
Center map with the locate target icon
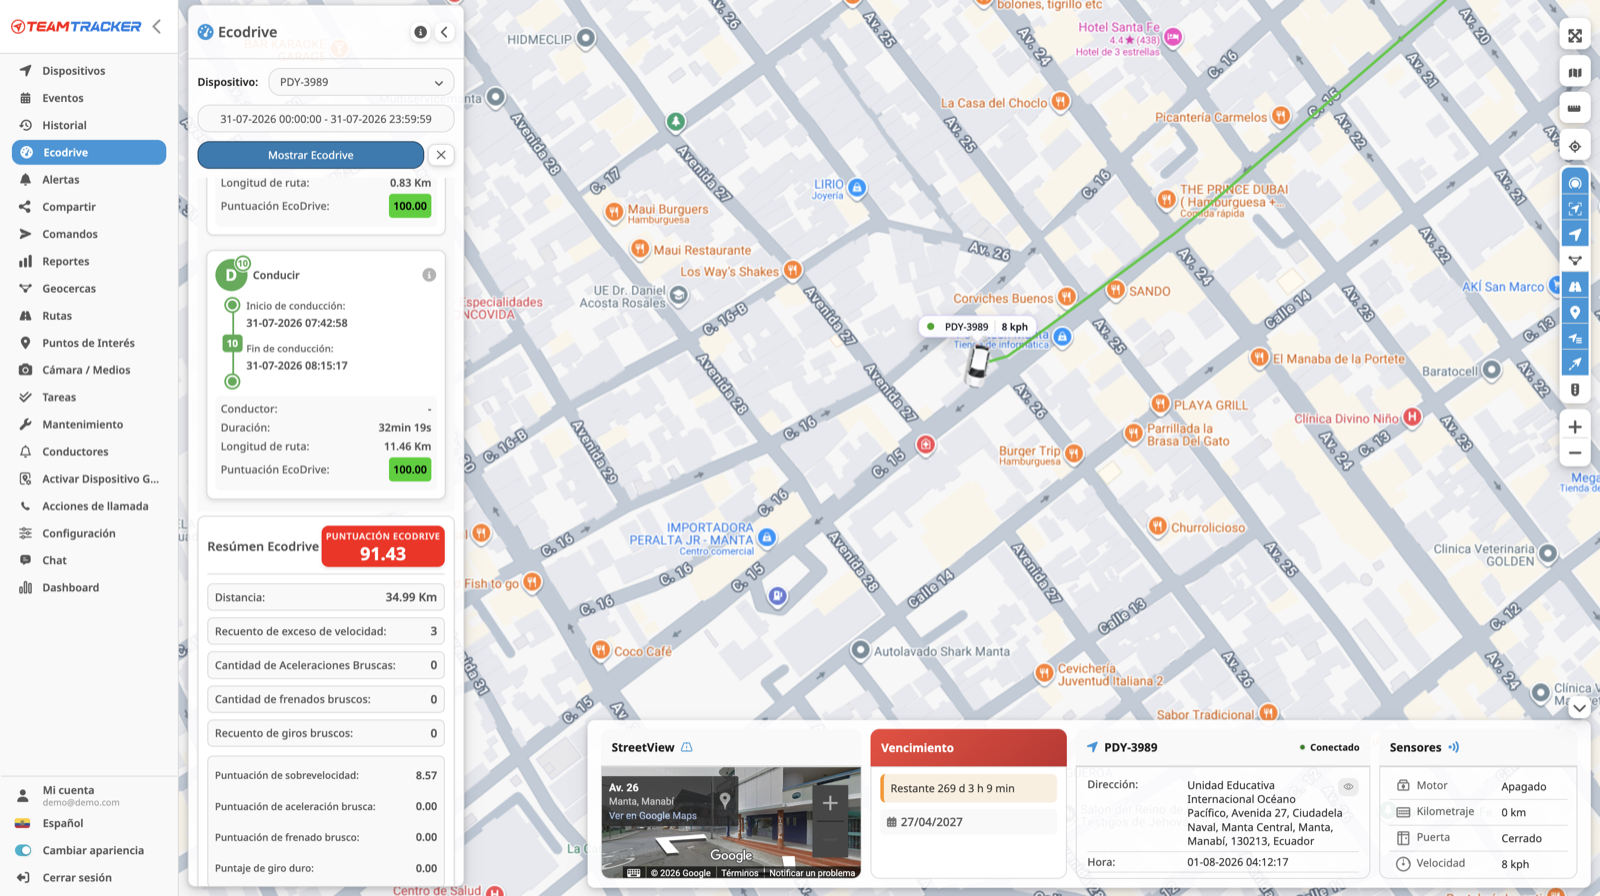[1575, 146]
